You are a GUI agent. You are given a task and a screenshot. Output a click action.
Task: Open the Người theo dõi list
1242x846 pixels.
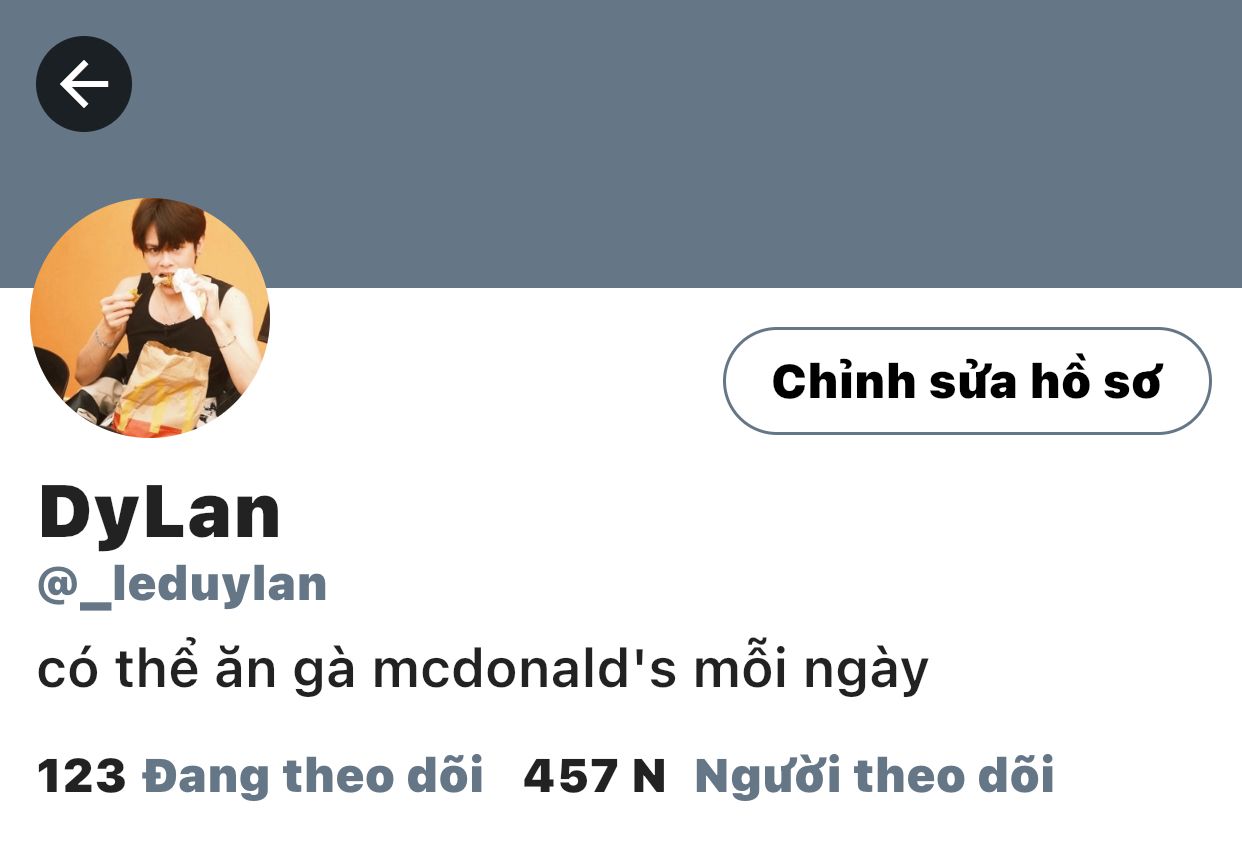coord(874,776)
